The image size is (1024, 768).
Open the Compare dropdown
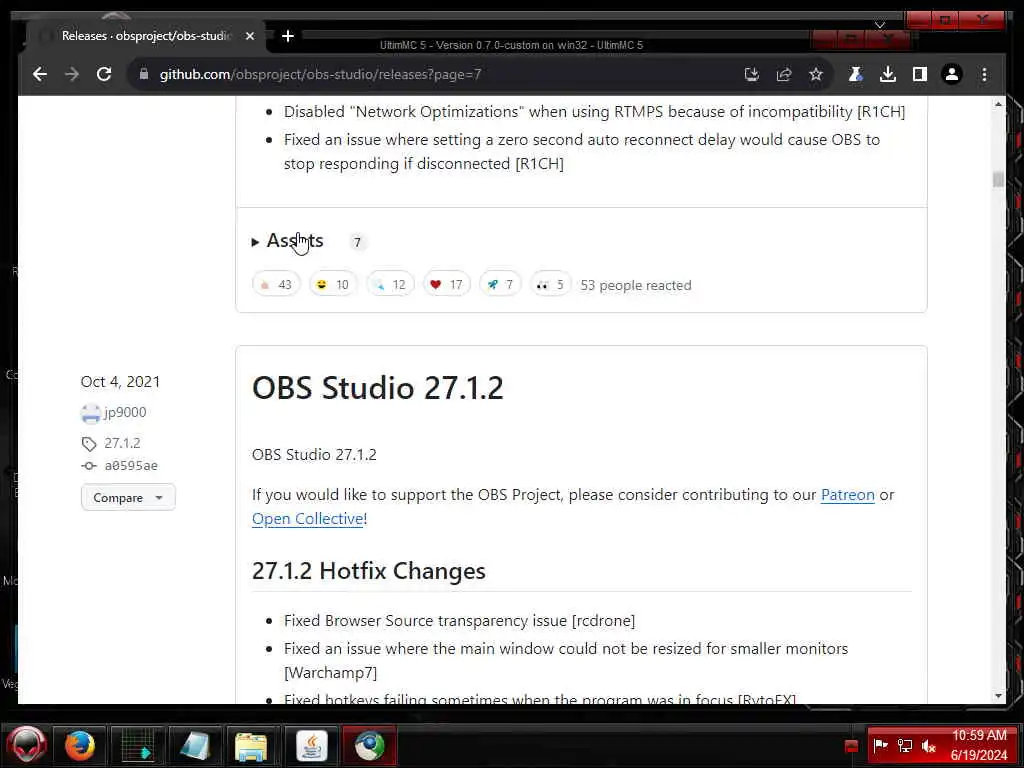[128, 498]
